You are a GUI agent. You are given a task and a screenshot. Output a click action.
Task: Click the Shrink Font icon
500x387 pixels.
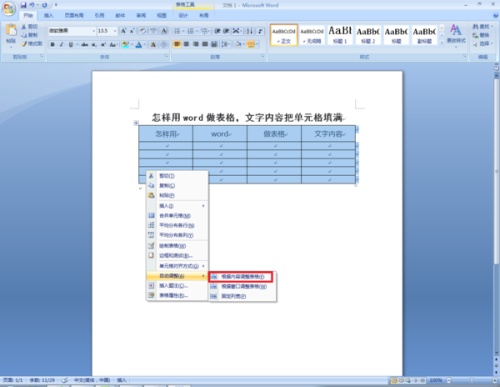[132, 31]
